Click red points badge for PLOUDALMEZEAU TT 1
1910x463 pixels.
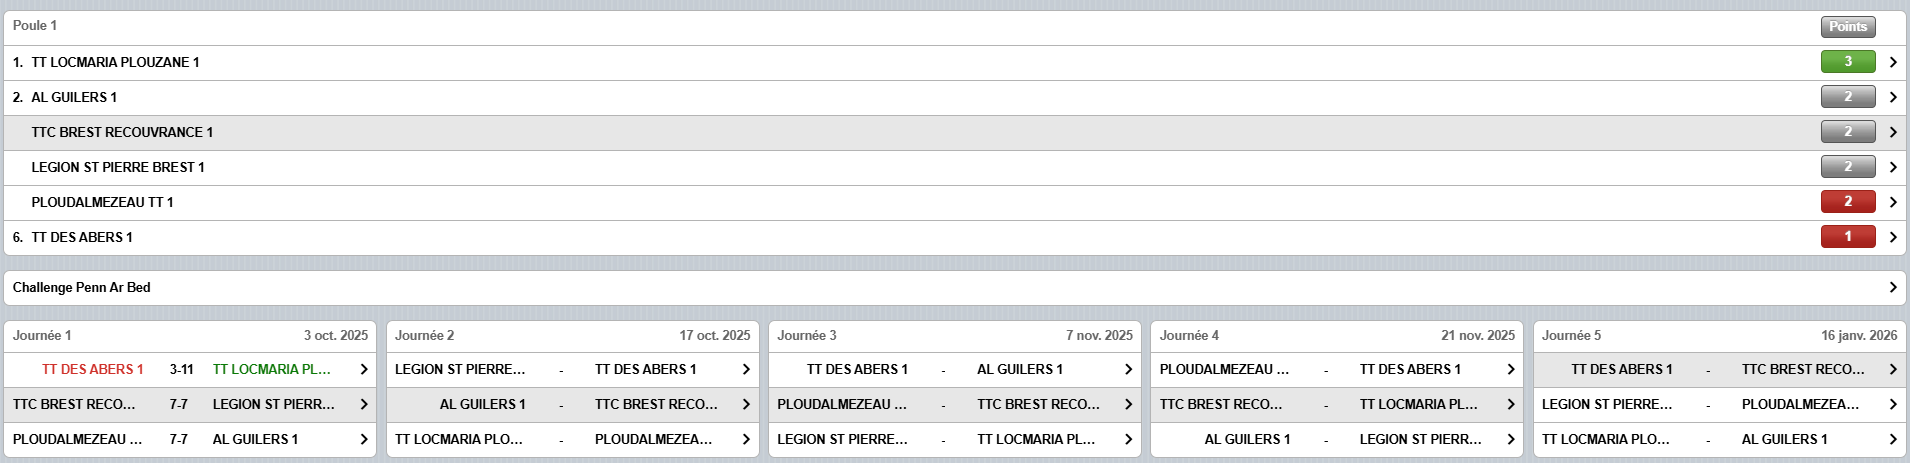pyautogui.click(x=1847, y=202)
